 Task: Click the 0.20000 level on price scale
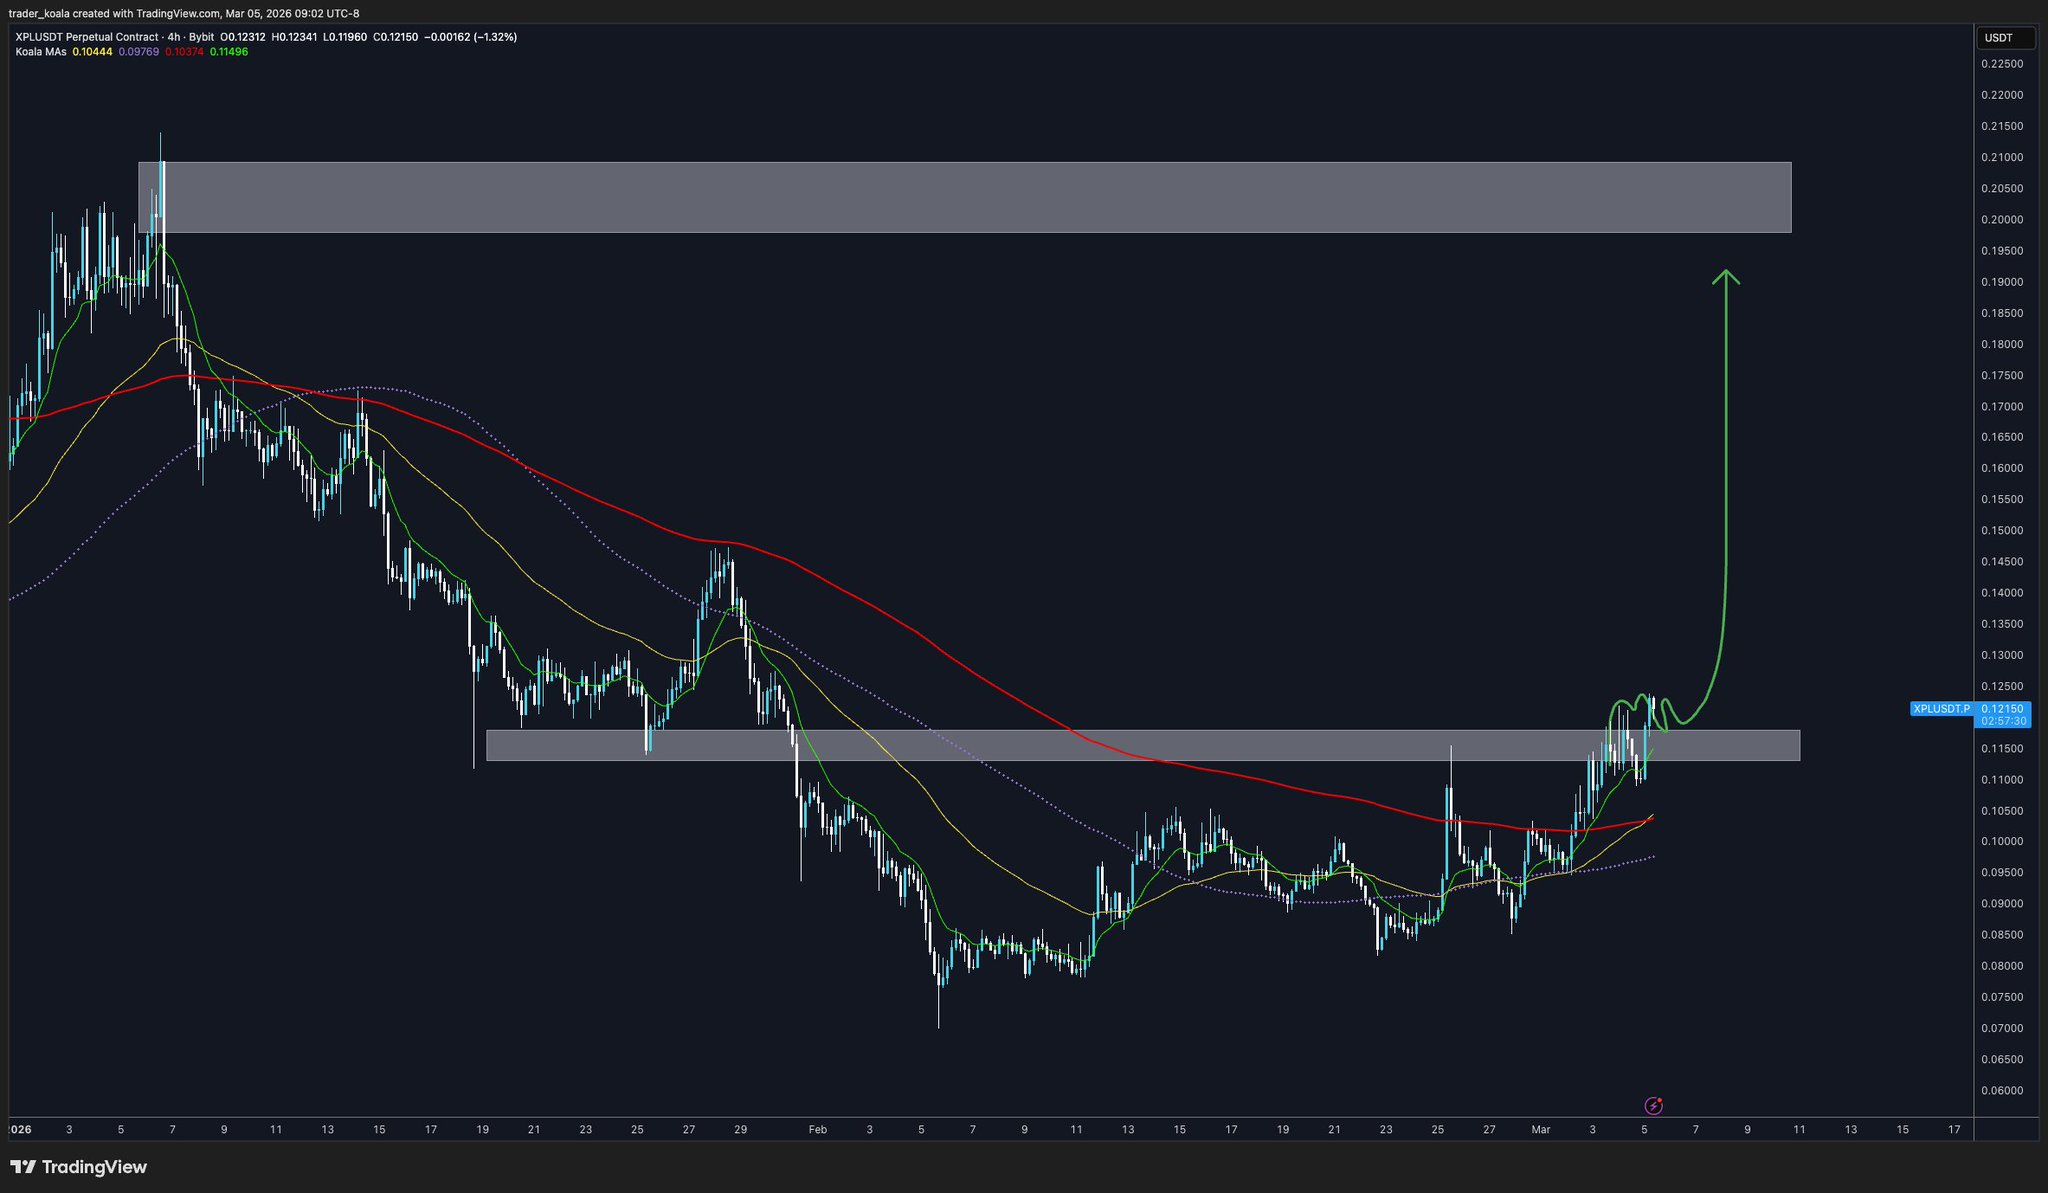2001,220
